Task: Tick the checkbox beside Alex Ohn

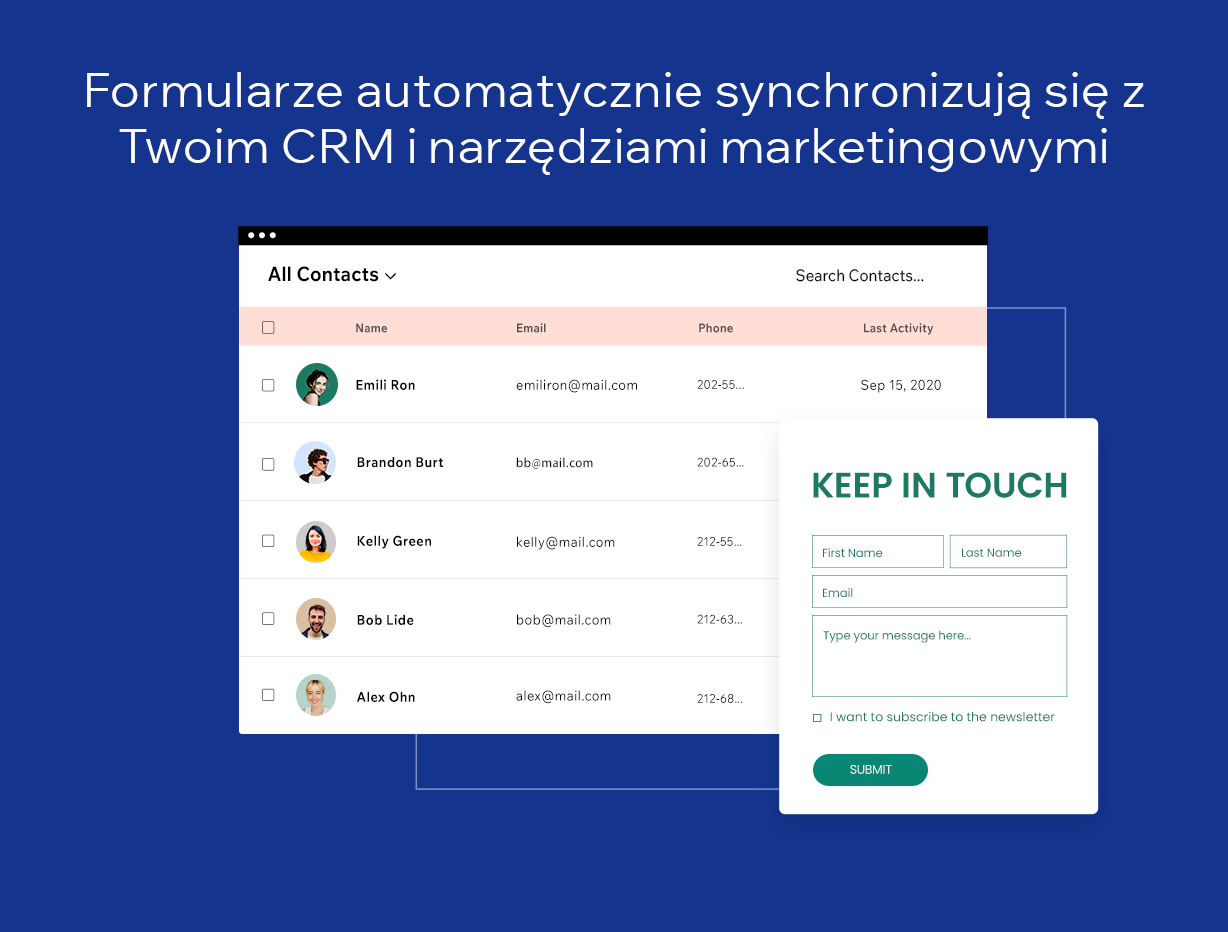Action: [x=268, y=695]
